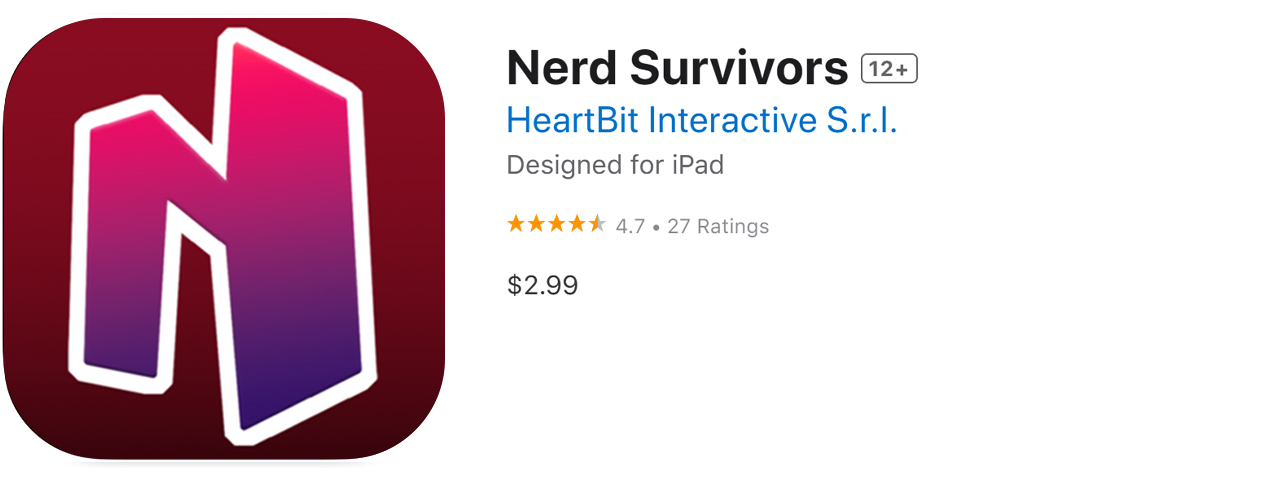
Task: Click the first orange rating star
Action: [x=516, y=224]
